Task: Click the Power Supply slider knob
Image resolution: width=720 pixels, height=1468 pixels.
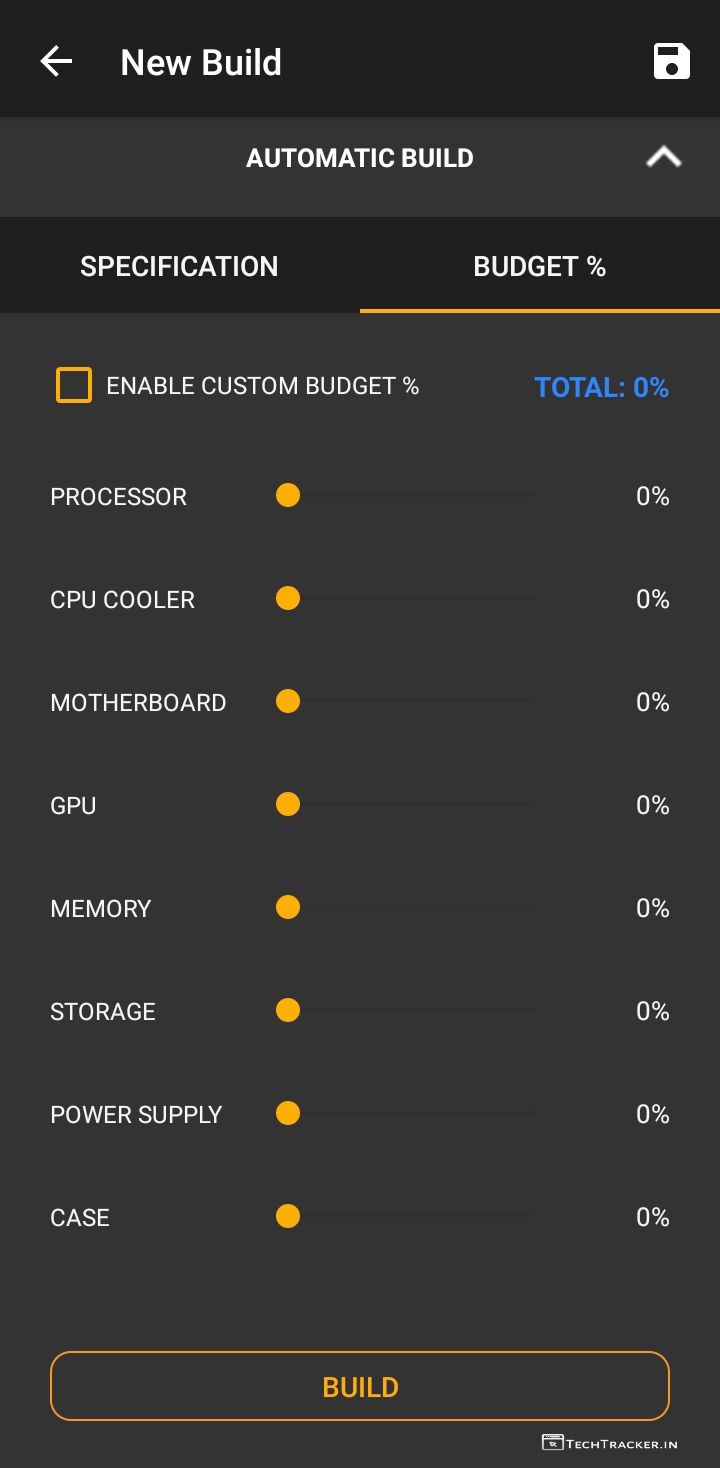Action: 288,1113
